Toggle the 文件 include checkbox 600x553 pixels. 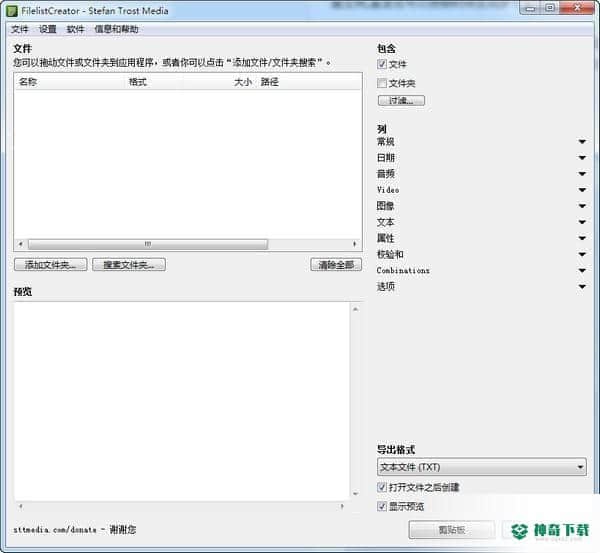(382, 64)
